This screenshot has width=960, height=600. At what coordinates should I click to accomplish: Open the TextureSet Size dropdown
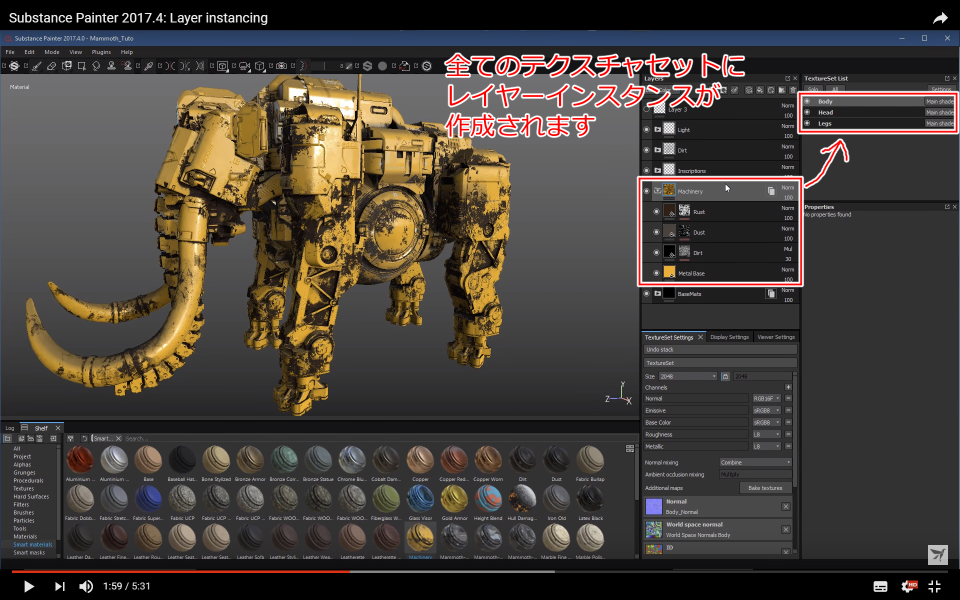click(688, 376)
